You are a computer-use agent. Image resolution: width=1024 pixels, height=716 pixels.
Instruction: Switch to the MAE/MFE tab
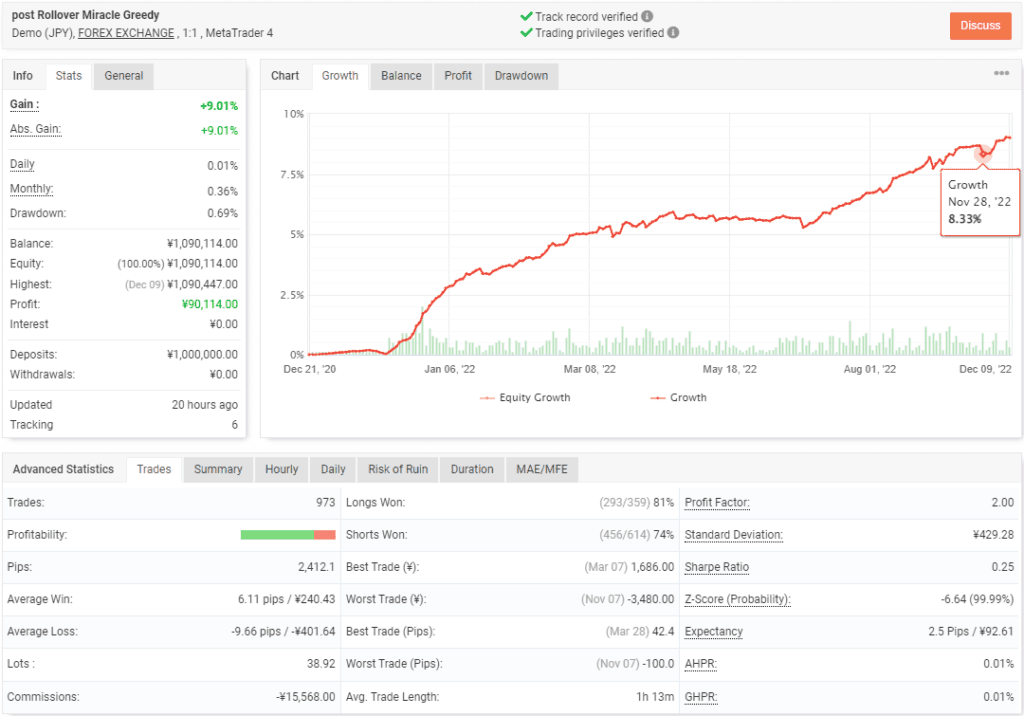[541, 469]
